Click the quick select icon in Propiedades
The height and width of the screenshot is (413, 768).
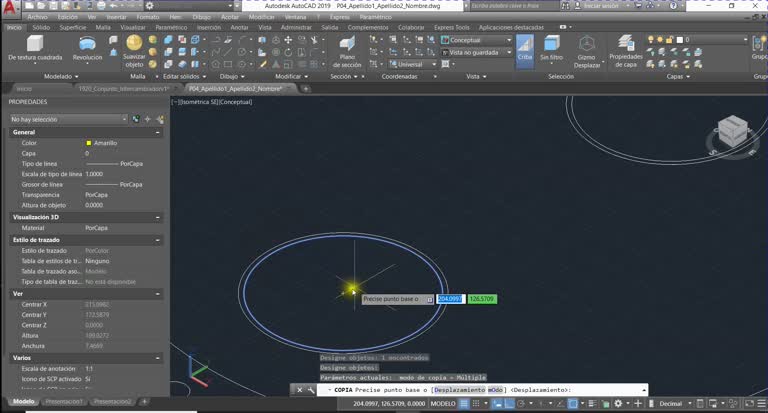[160, 119]
